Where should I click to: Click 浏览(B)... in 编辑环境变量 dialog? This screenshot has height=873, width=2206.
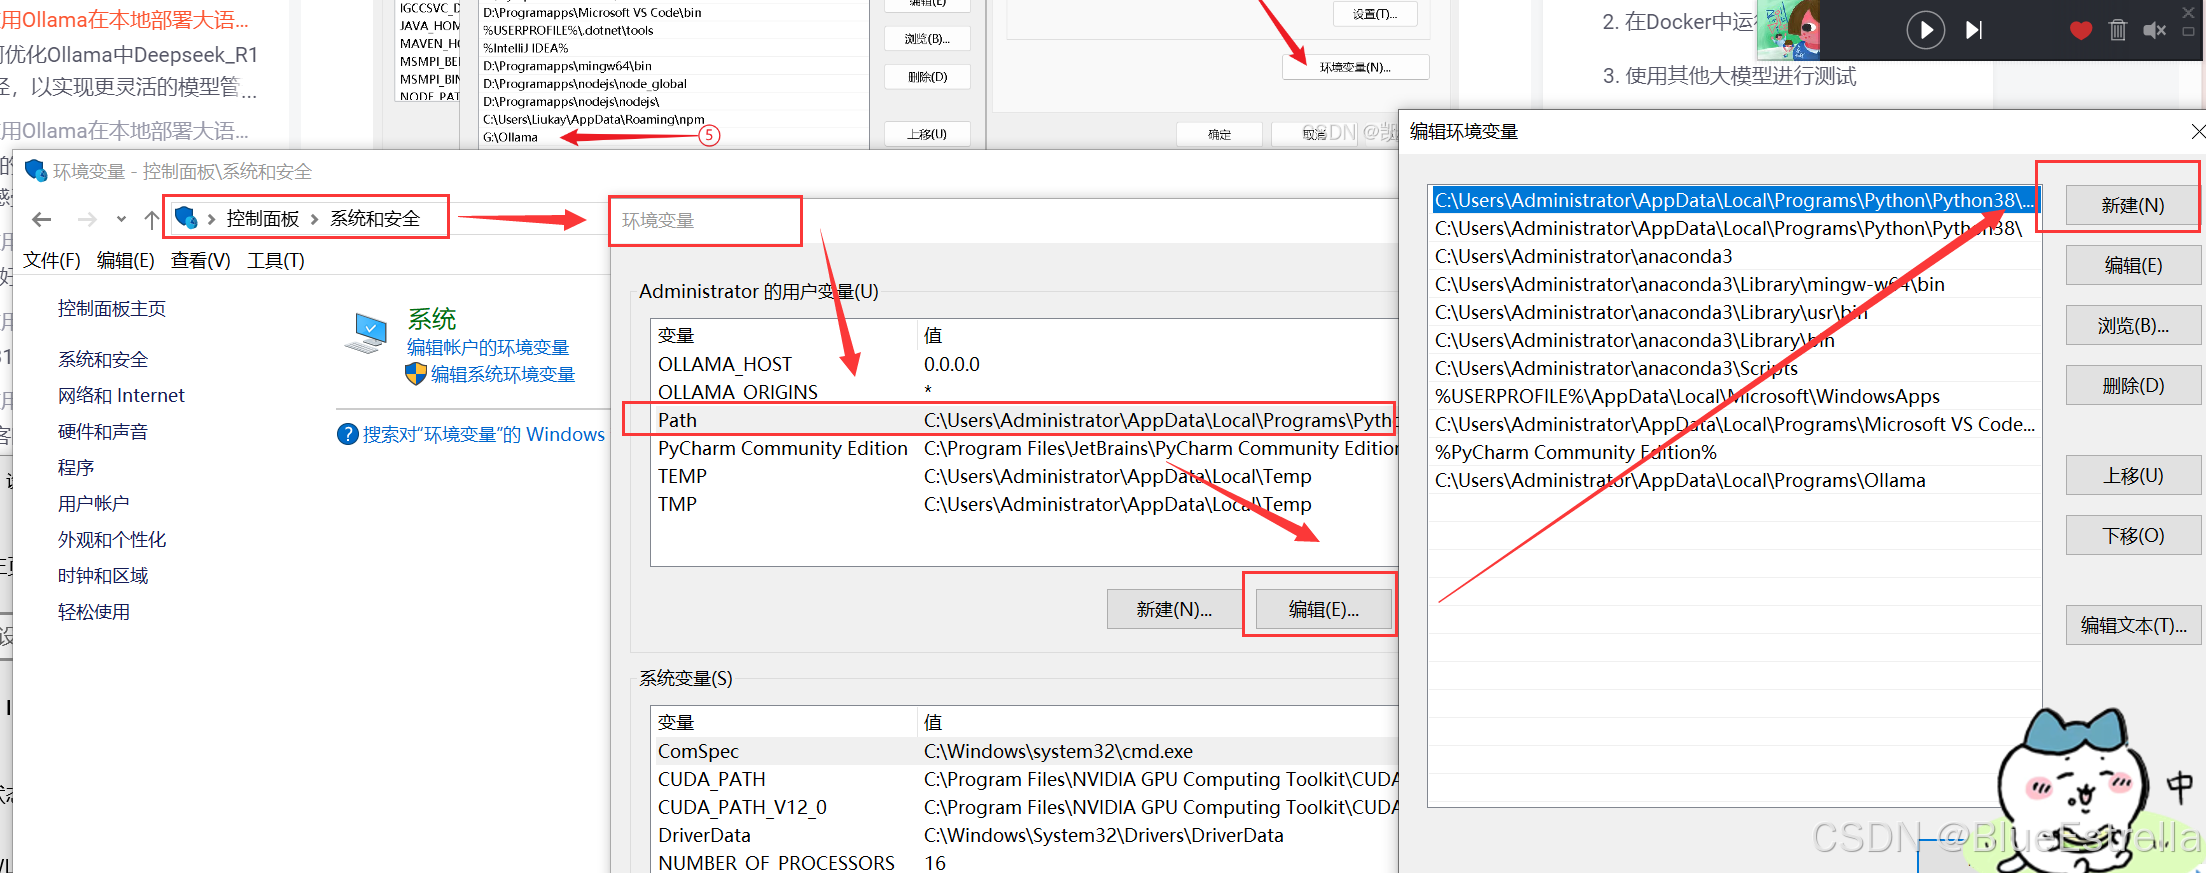[x=2132, y=325]
